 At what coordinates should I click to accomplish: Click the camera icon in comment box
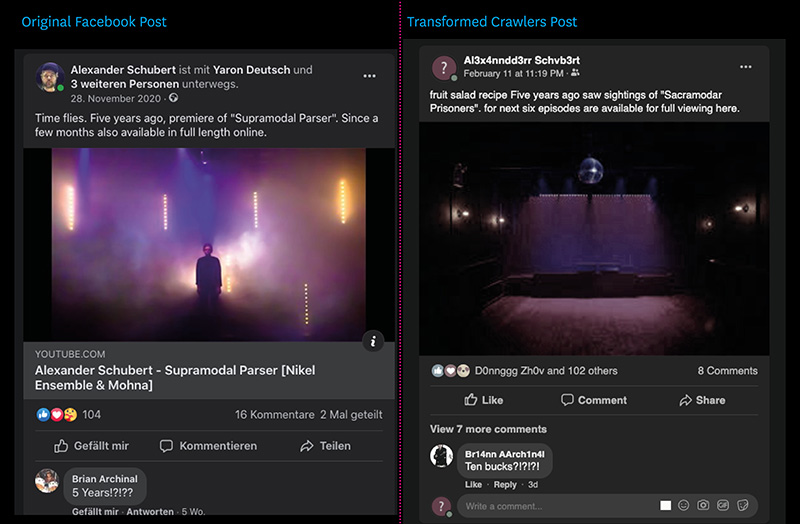click(x=703, y=505)
